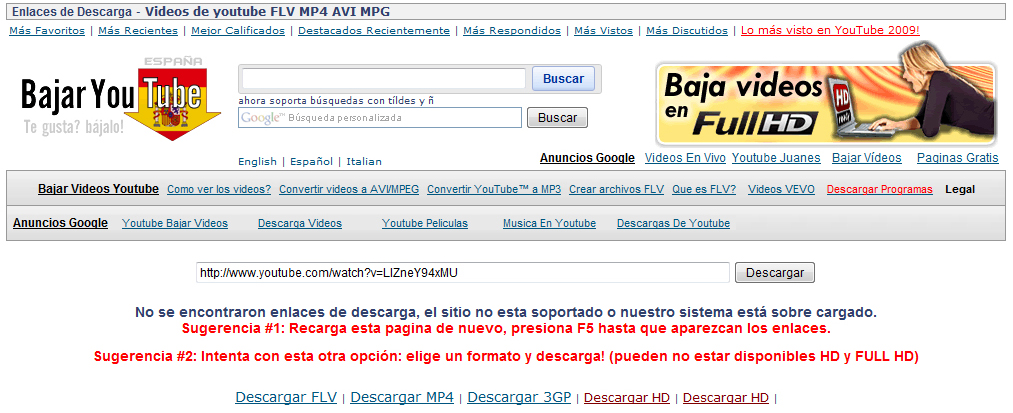Open the Videos VEVO link
1013x413 pixels.
coord(781,190)
